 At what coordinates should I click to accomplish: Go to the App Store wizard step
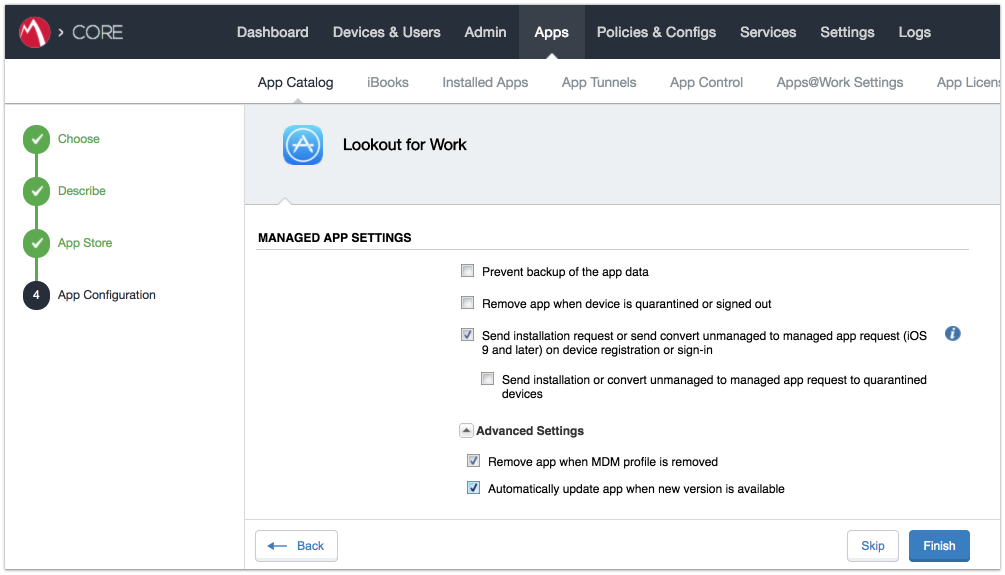pos(85,243)
